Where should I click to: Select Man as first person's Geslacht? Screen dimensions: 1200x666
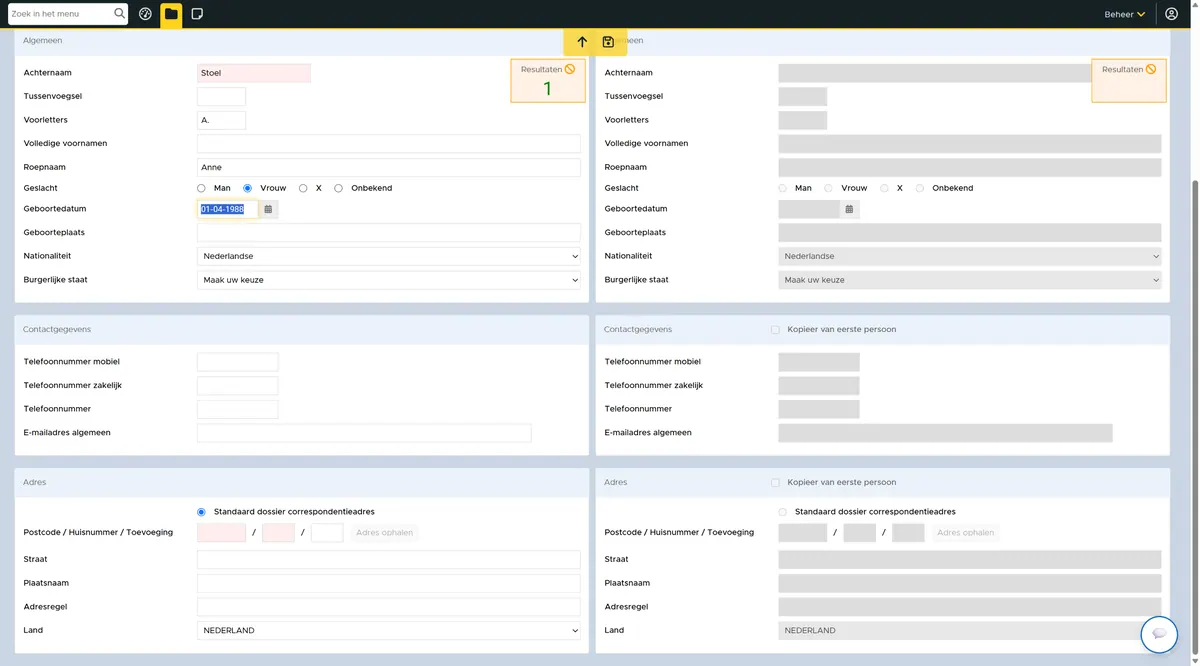click(x=201, y=188)
